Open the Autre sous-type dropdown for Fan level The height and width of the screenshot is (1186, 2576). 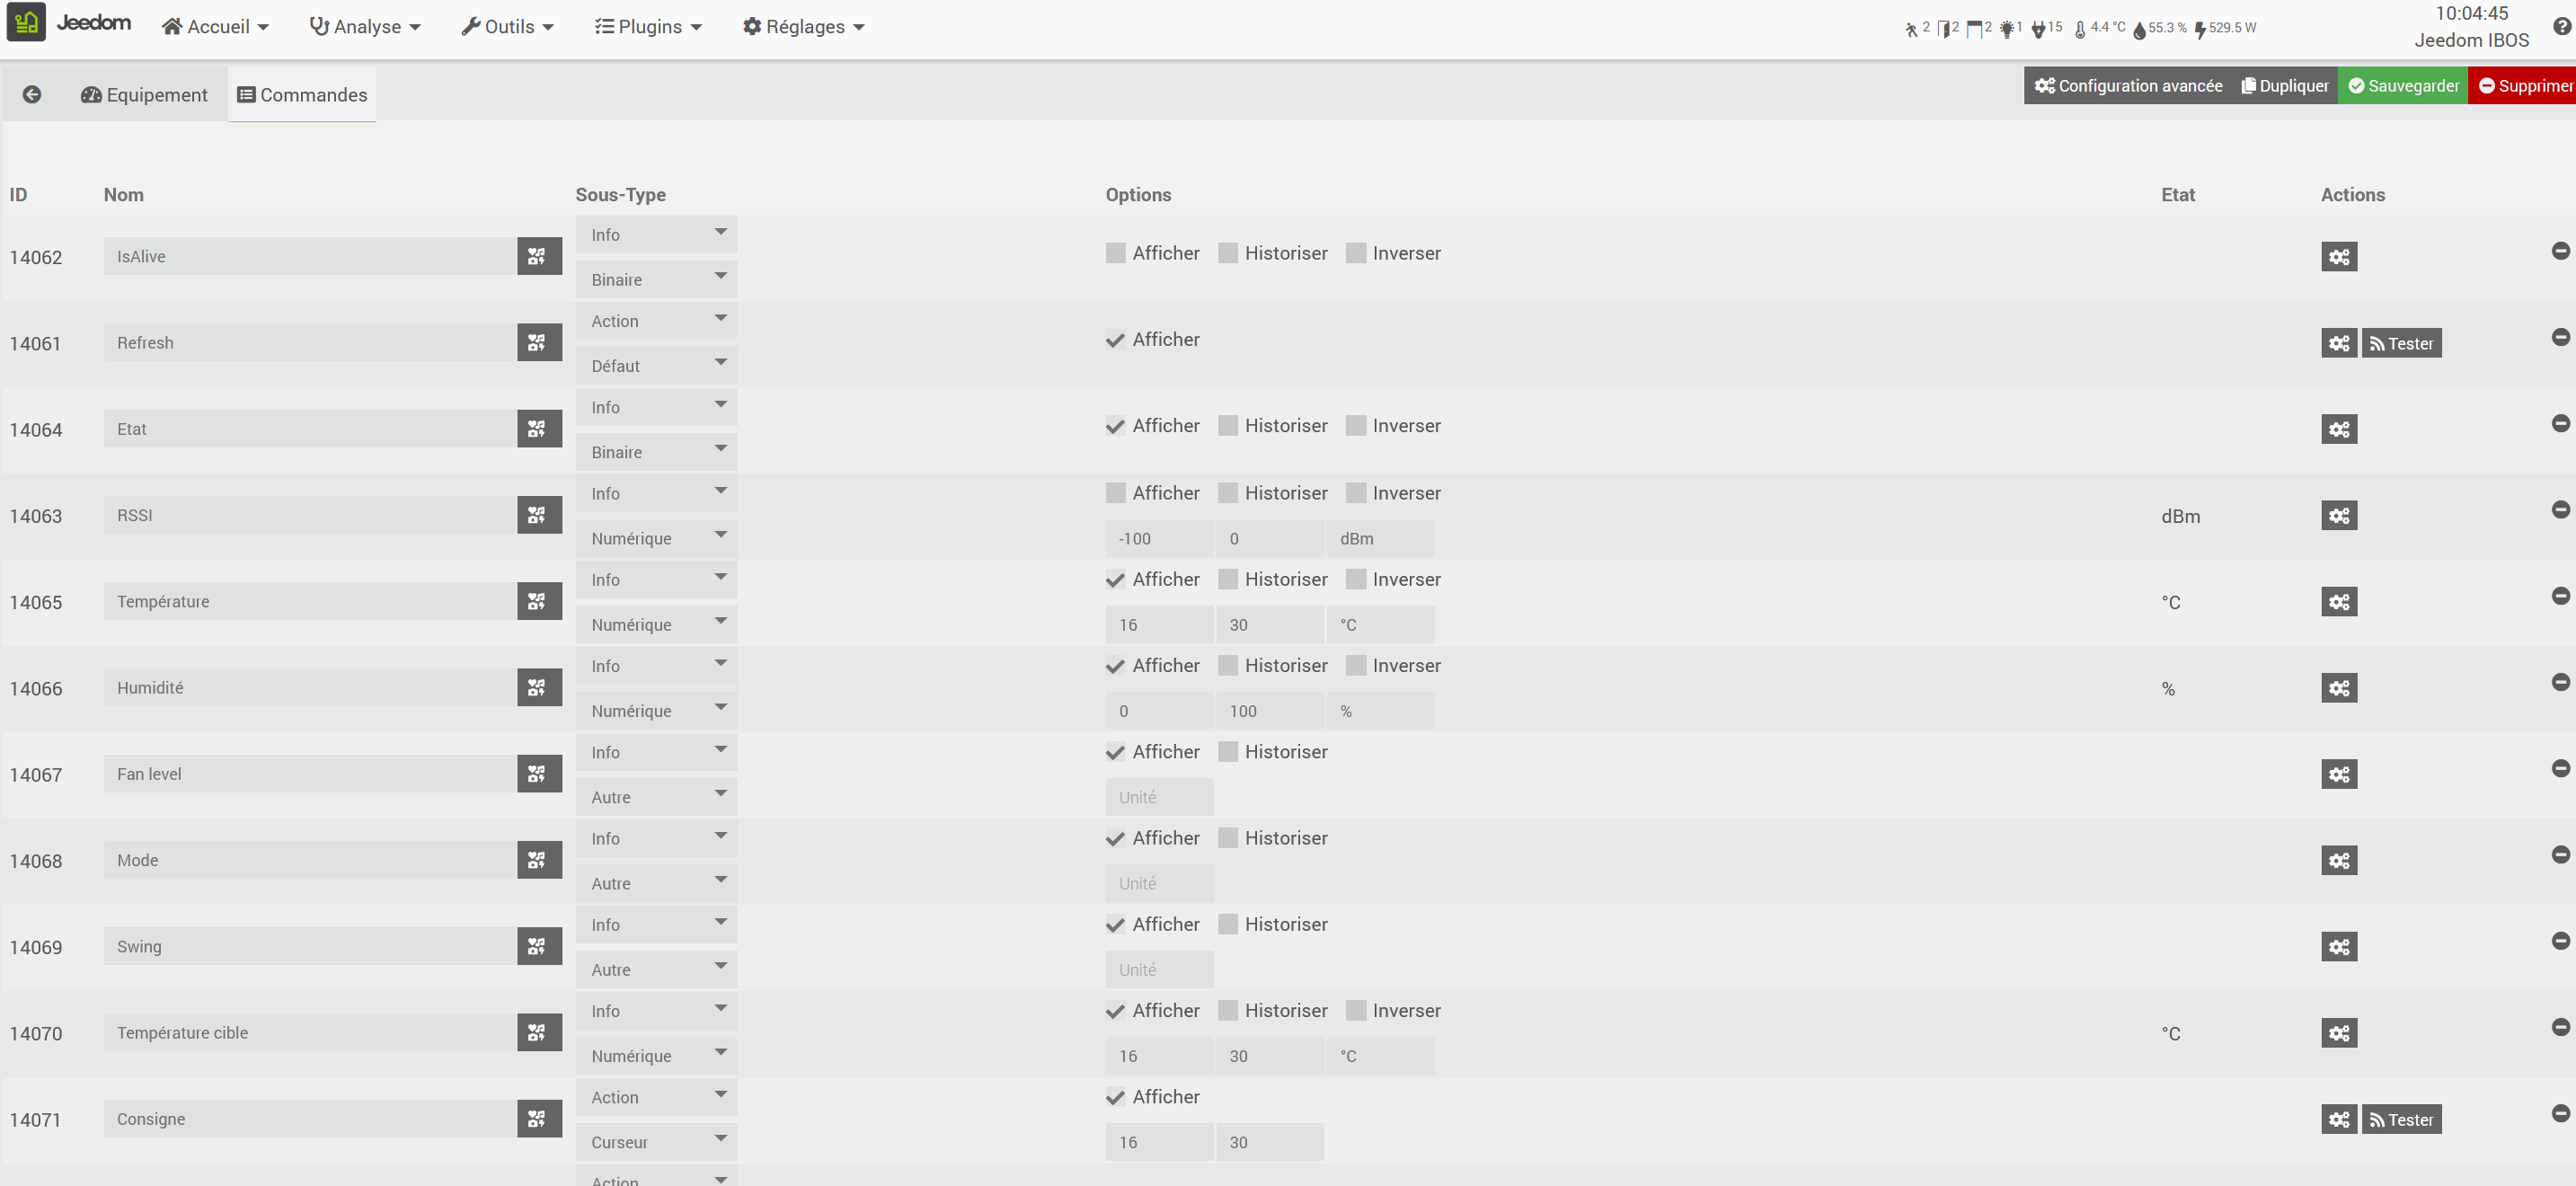tap(656, 797)
